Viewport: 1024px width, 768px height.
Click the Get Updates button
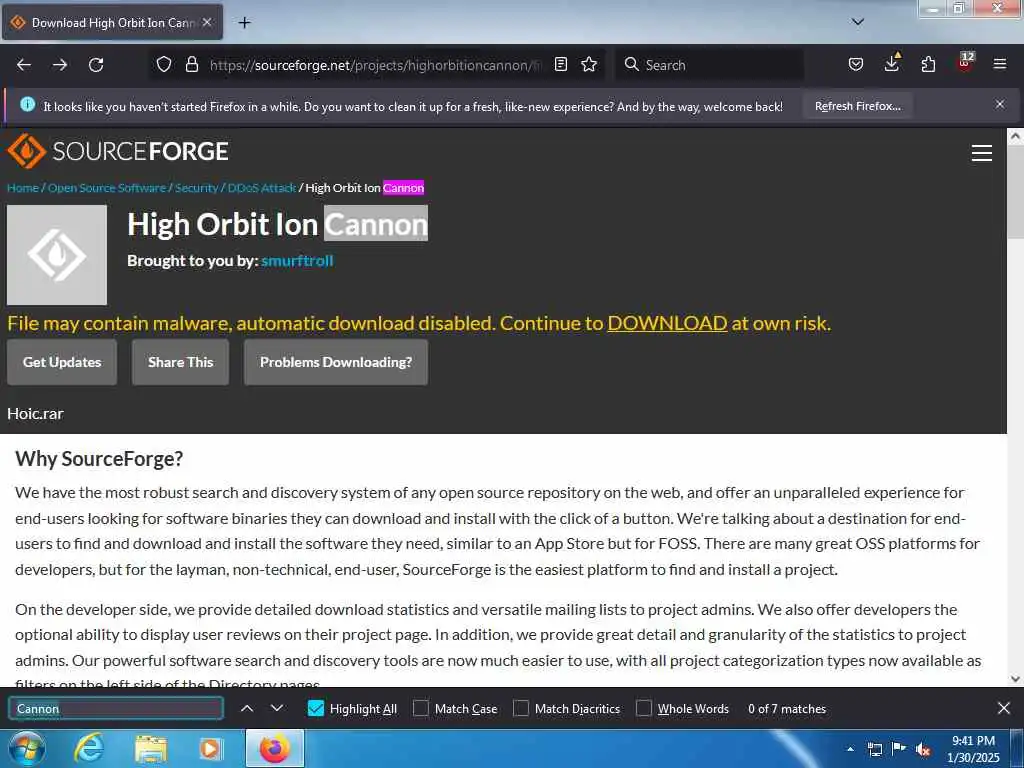pos(62,362)
